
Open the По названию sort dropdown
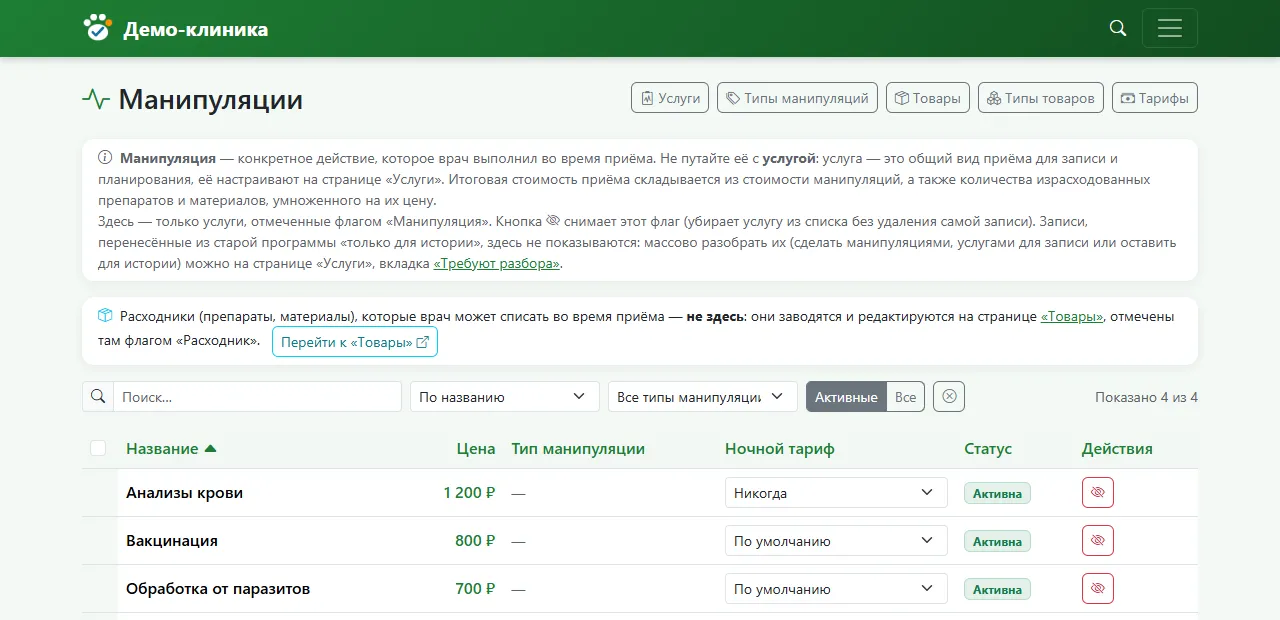(505, 397)
